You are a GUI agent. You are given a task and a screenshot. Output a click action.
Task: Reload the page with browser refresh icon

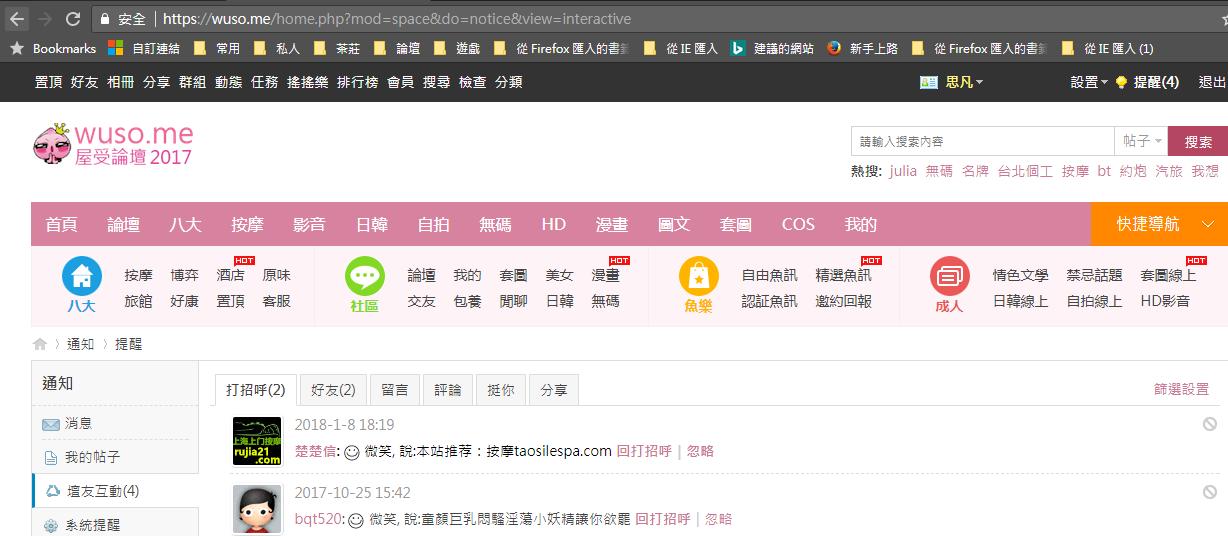click(x=73, y=19)
